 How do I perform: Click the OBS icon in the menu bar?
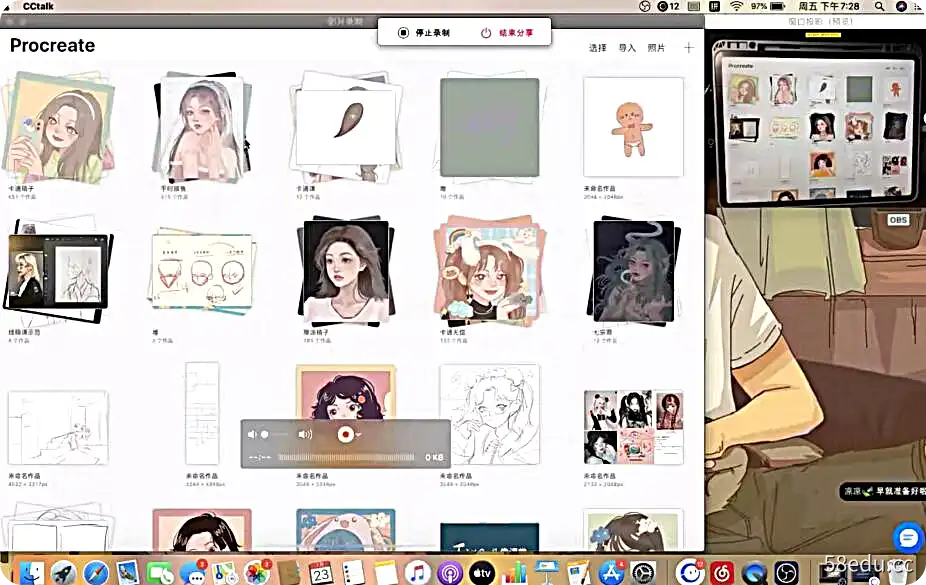point(645,6)
